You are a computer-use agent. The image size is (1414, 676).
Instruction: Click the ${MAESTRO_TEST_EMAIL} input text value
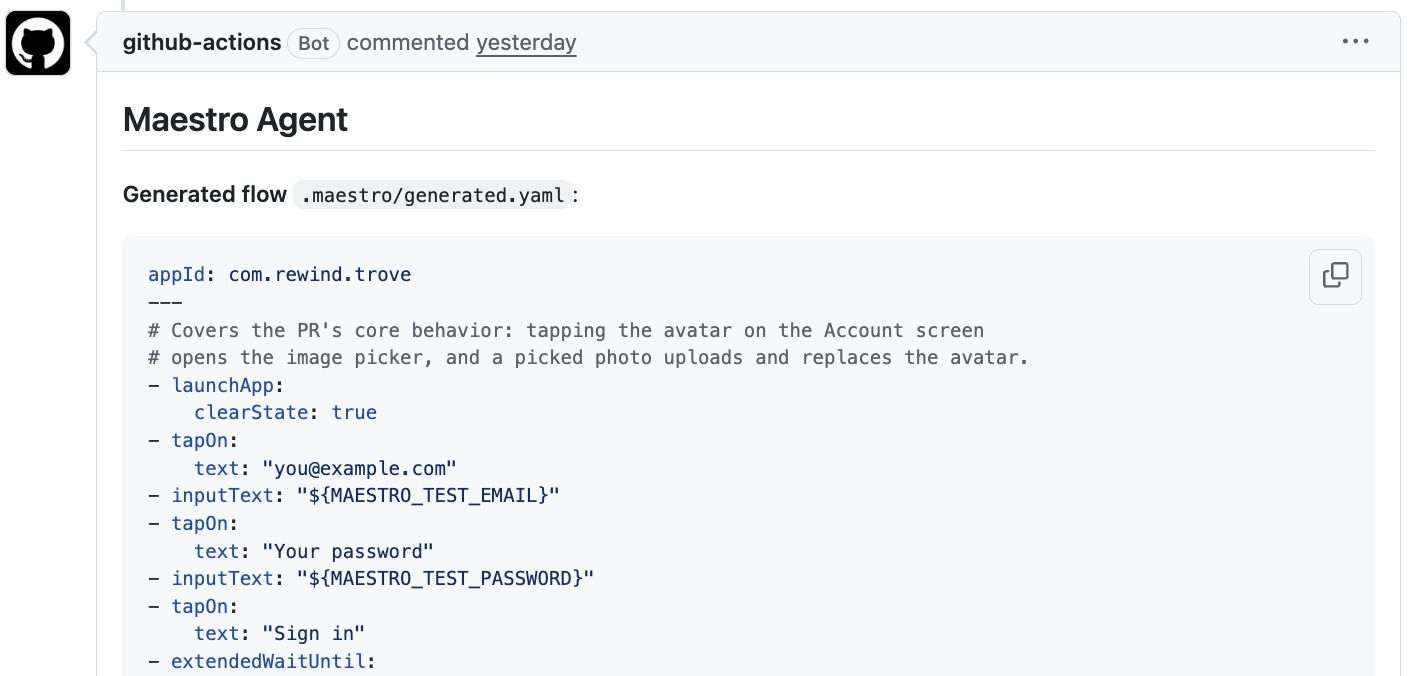tap(428, 496)
